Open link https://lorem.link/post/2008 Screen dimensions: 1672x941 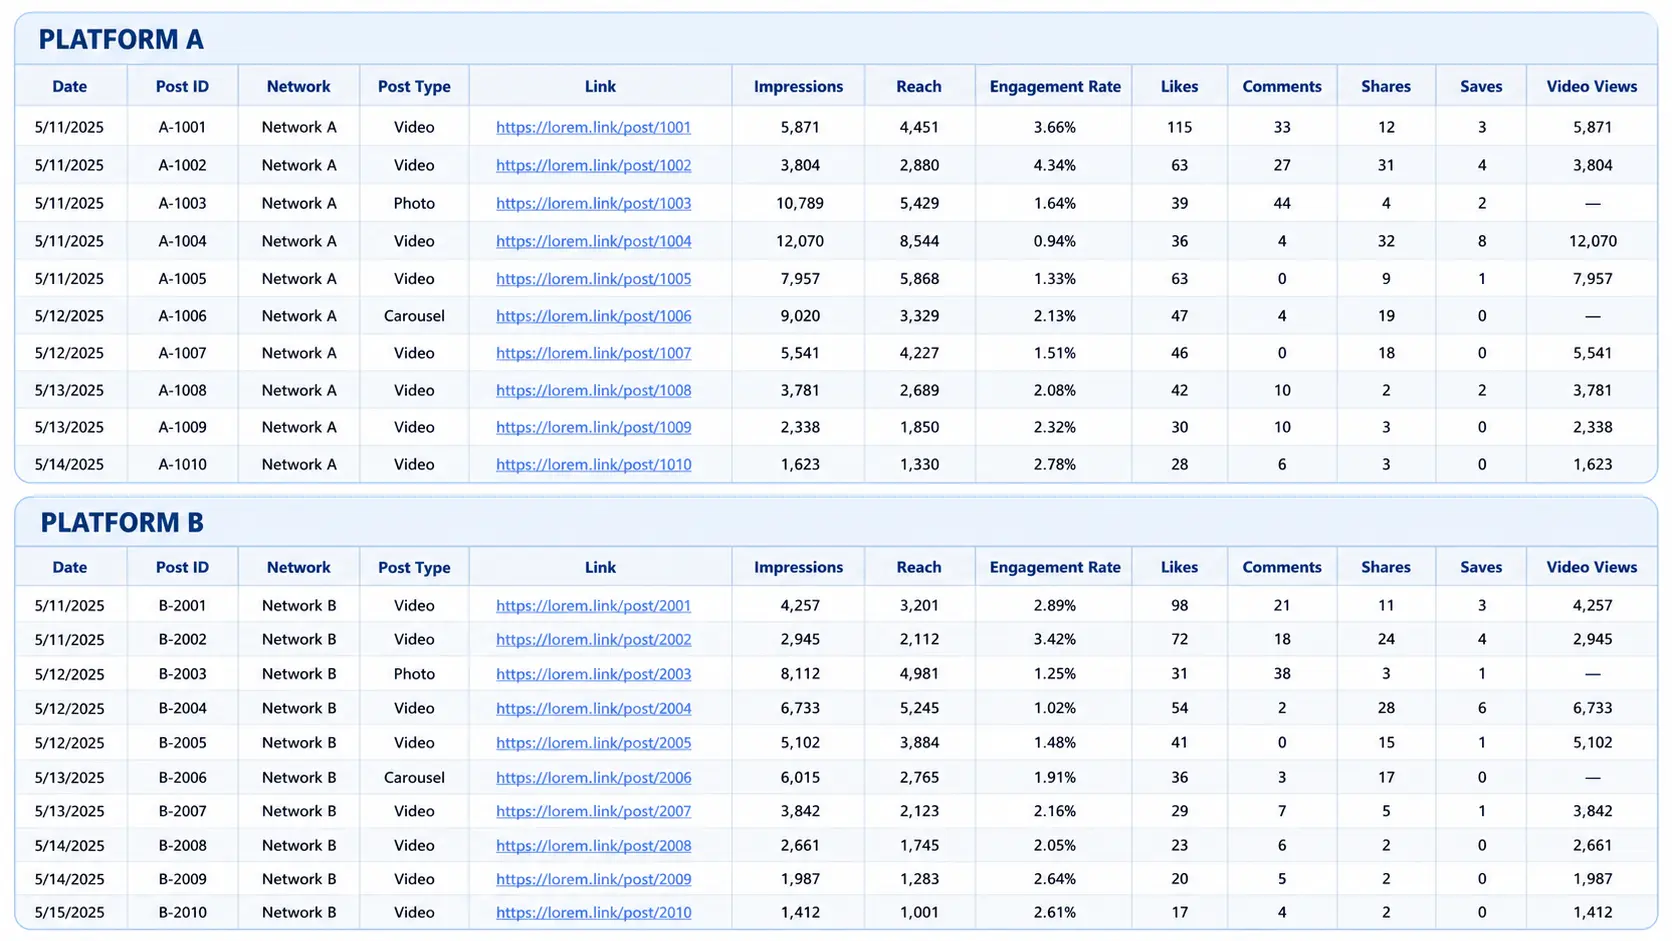[593, 846]
